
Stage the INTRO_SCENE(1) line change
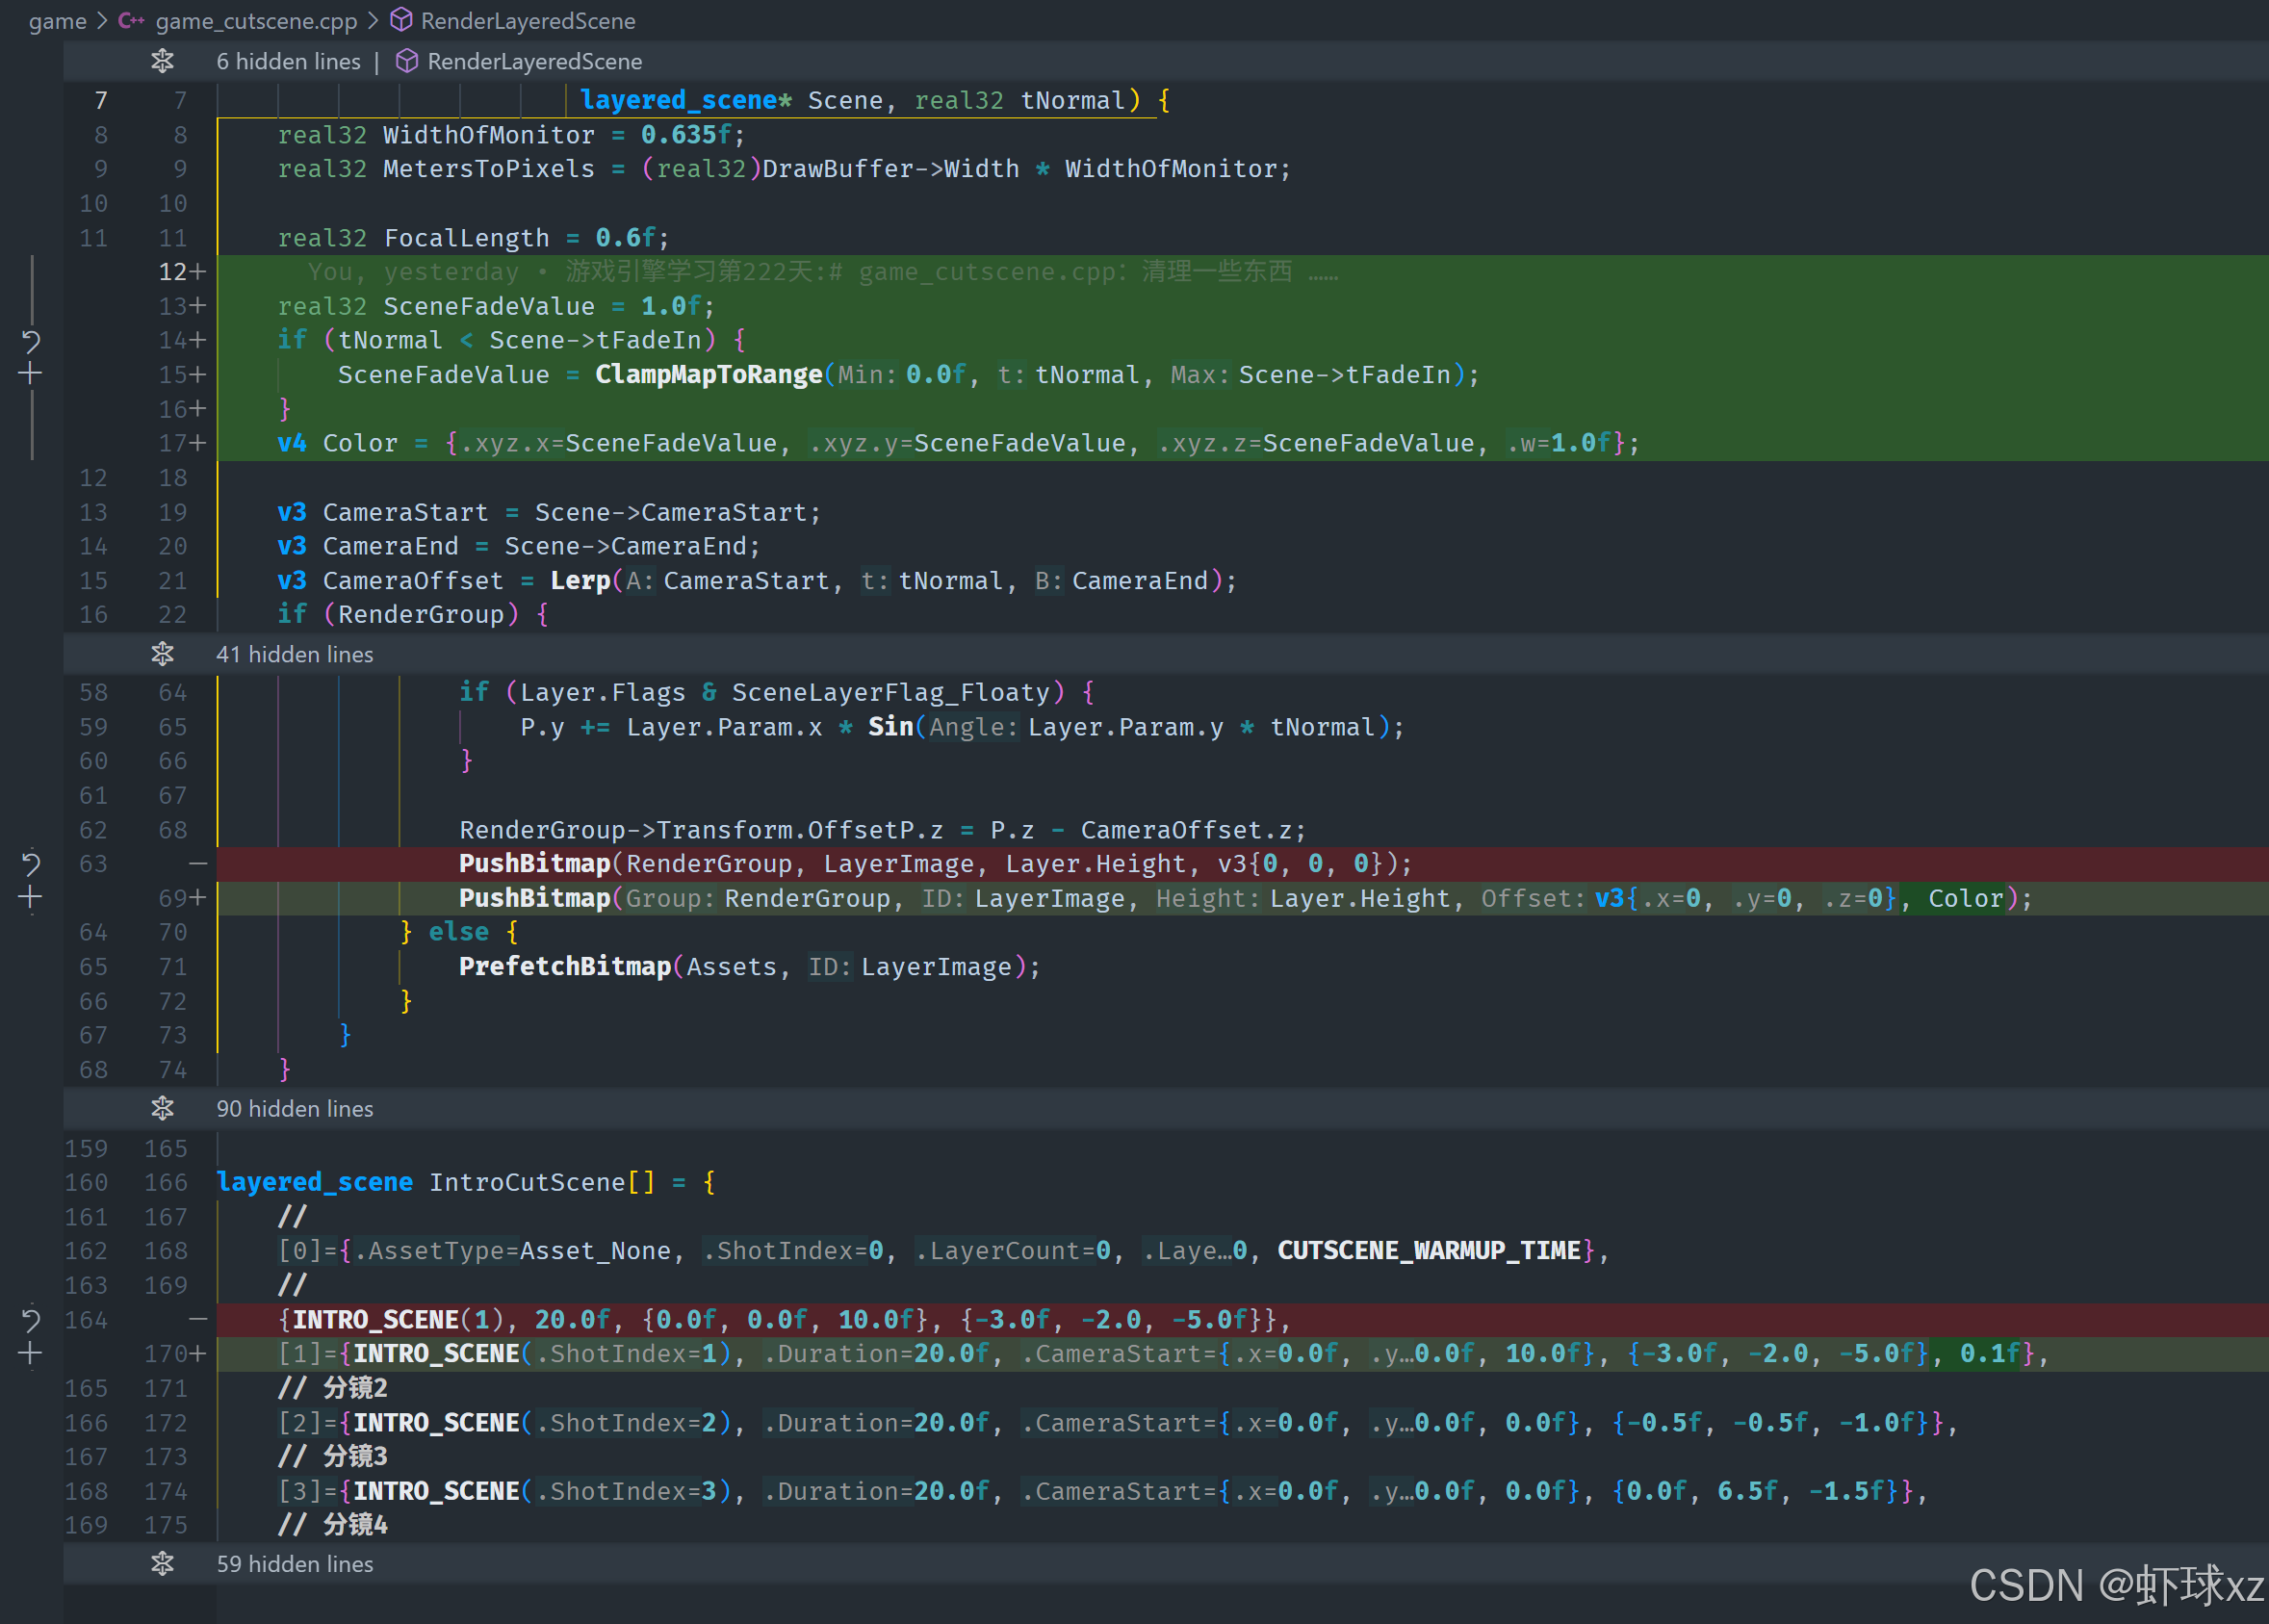[x=30, y=1354]
